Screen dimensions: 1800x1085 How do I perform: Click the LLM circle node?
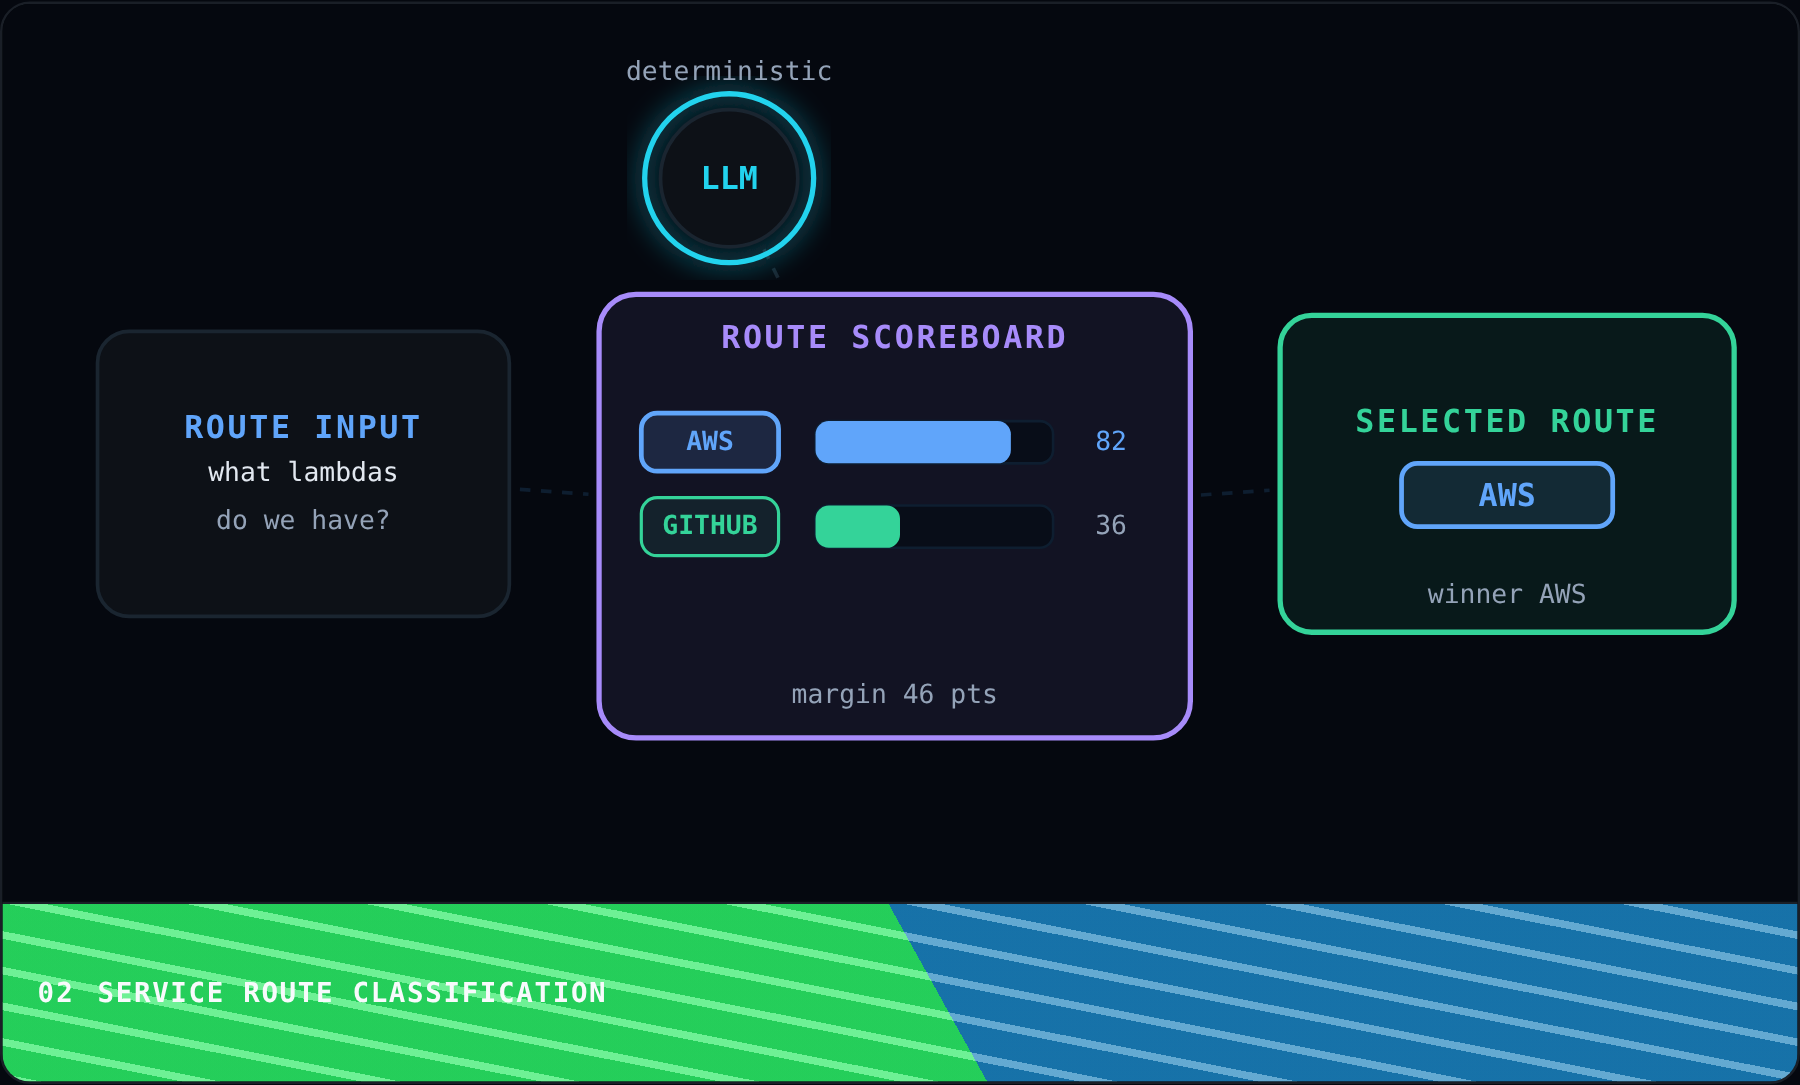[729, 178]
